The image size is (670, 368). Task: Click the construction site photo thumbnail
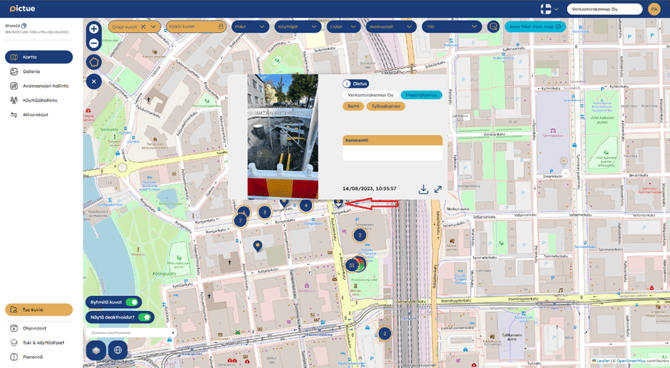coord(282,136)
